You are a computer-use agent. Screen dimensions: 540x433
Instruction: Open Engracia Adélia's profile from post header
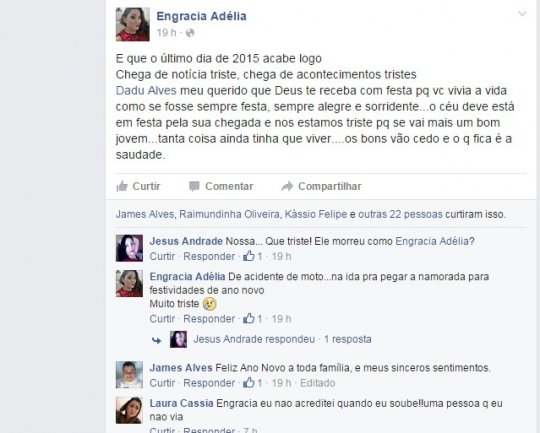(x=201, y=16)
